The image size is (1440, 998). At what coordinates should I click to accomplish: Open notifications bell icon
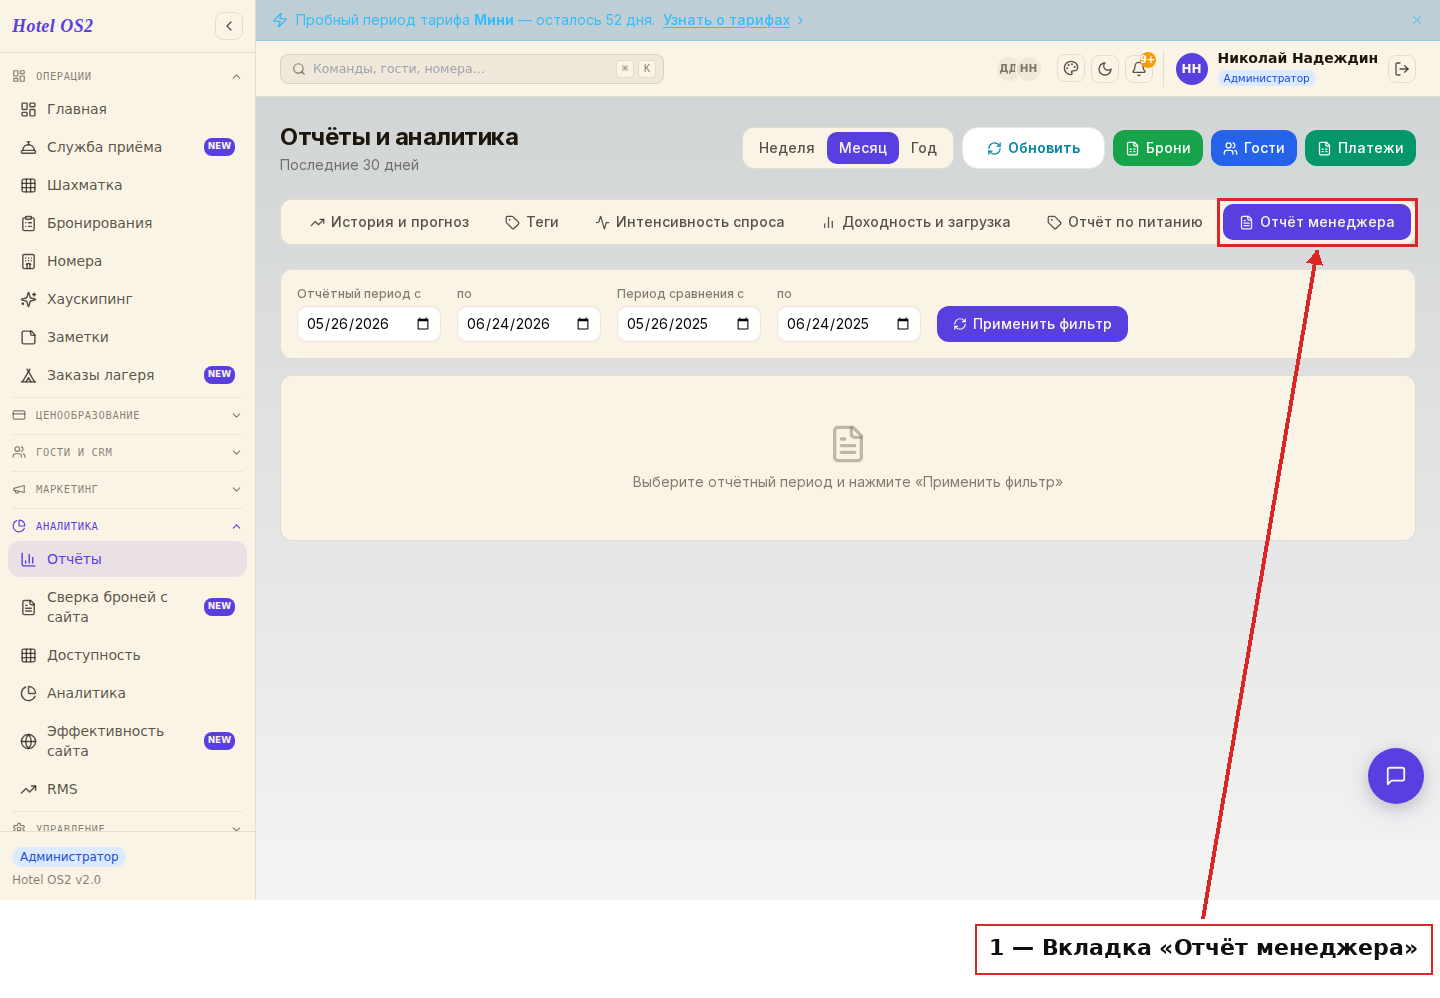point(1139,69)
